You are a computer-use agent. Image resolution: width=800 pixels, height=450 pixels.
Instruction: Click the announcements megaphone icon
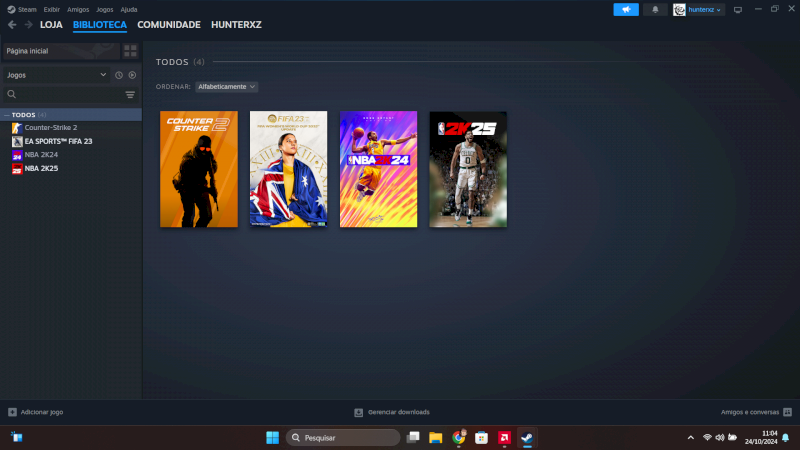(x=626, y=9)
